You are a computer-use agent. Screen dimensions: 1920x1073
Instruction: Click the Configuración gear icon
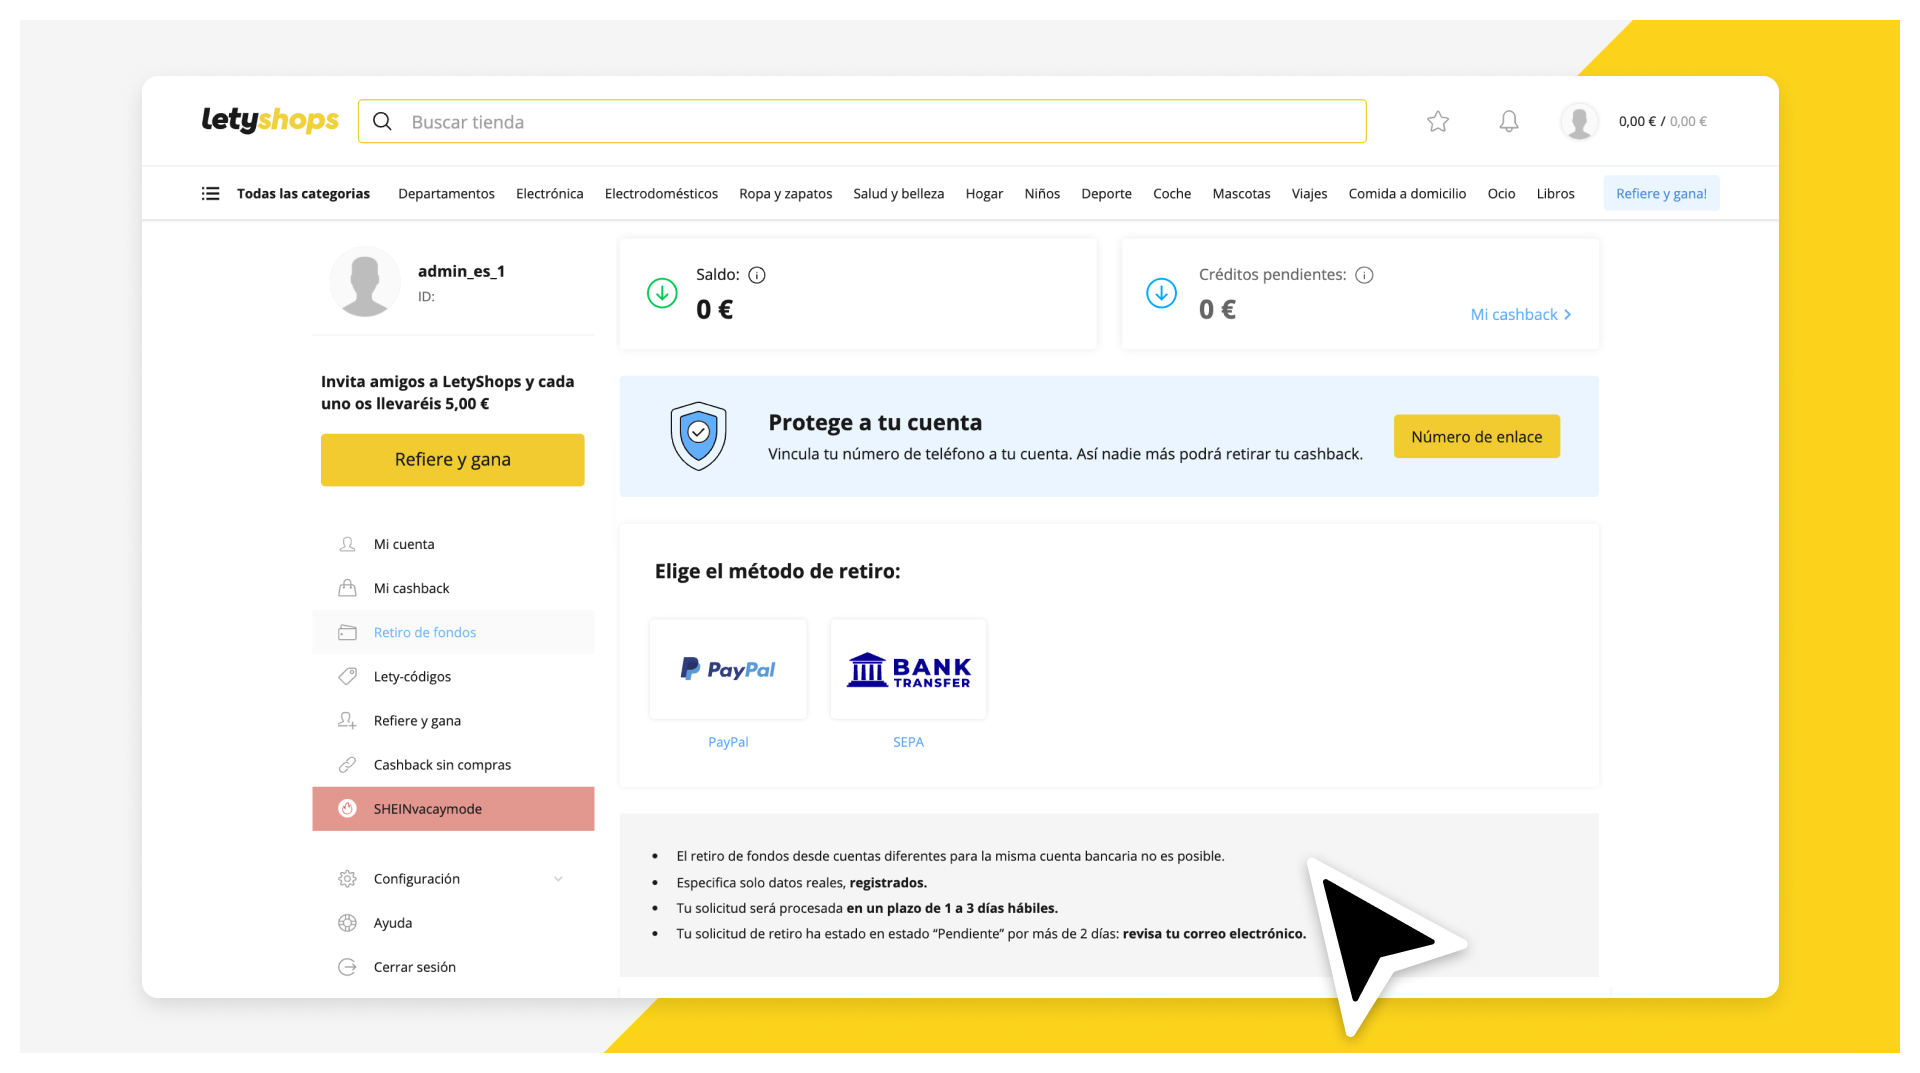coord(347,878)
